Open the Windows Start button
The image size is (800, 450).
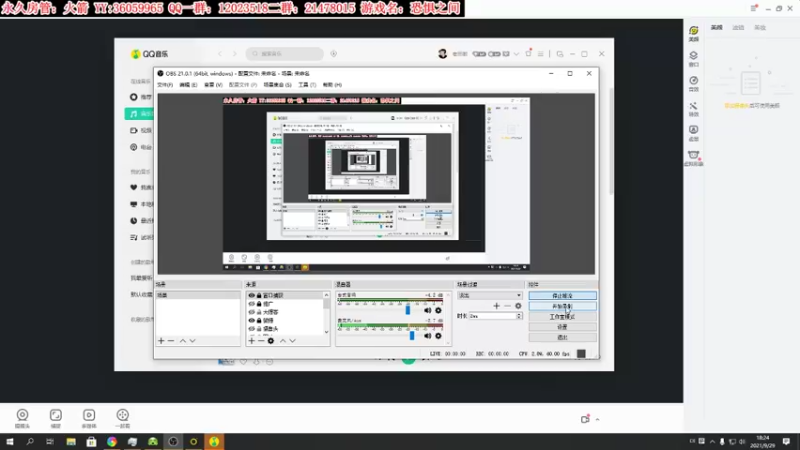pos(10,441)
